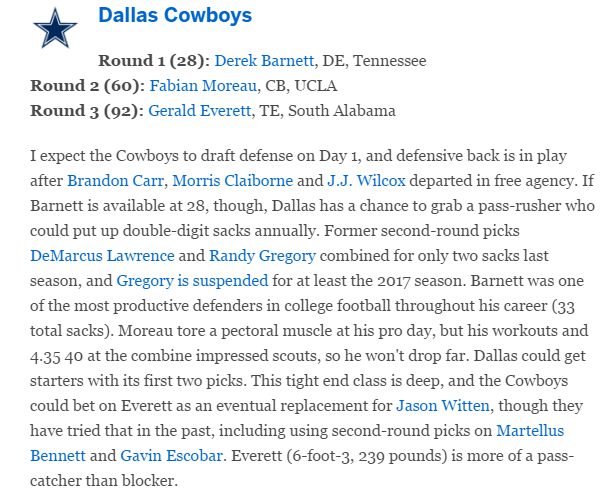
Task: Open Randy Gregory player link
Action: click(262, 256)
